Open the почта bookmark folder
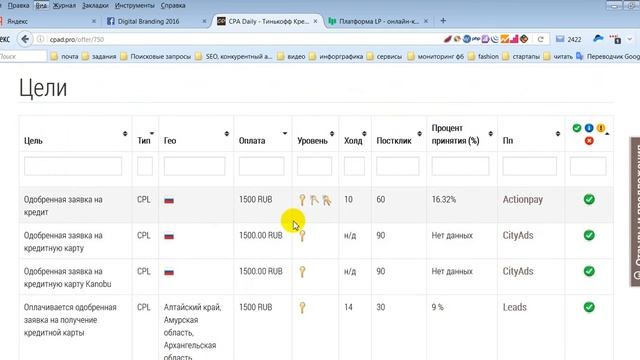 64,56
